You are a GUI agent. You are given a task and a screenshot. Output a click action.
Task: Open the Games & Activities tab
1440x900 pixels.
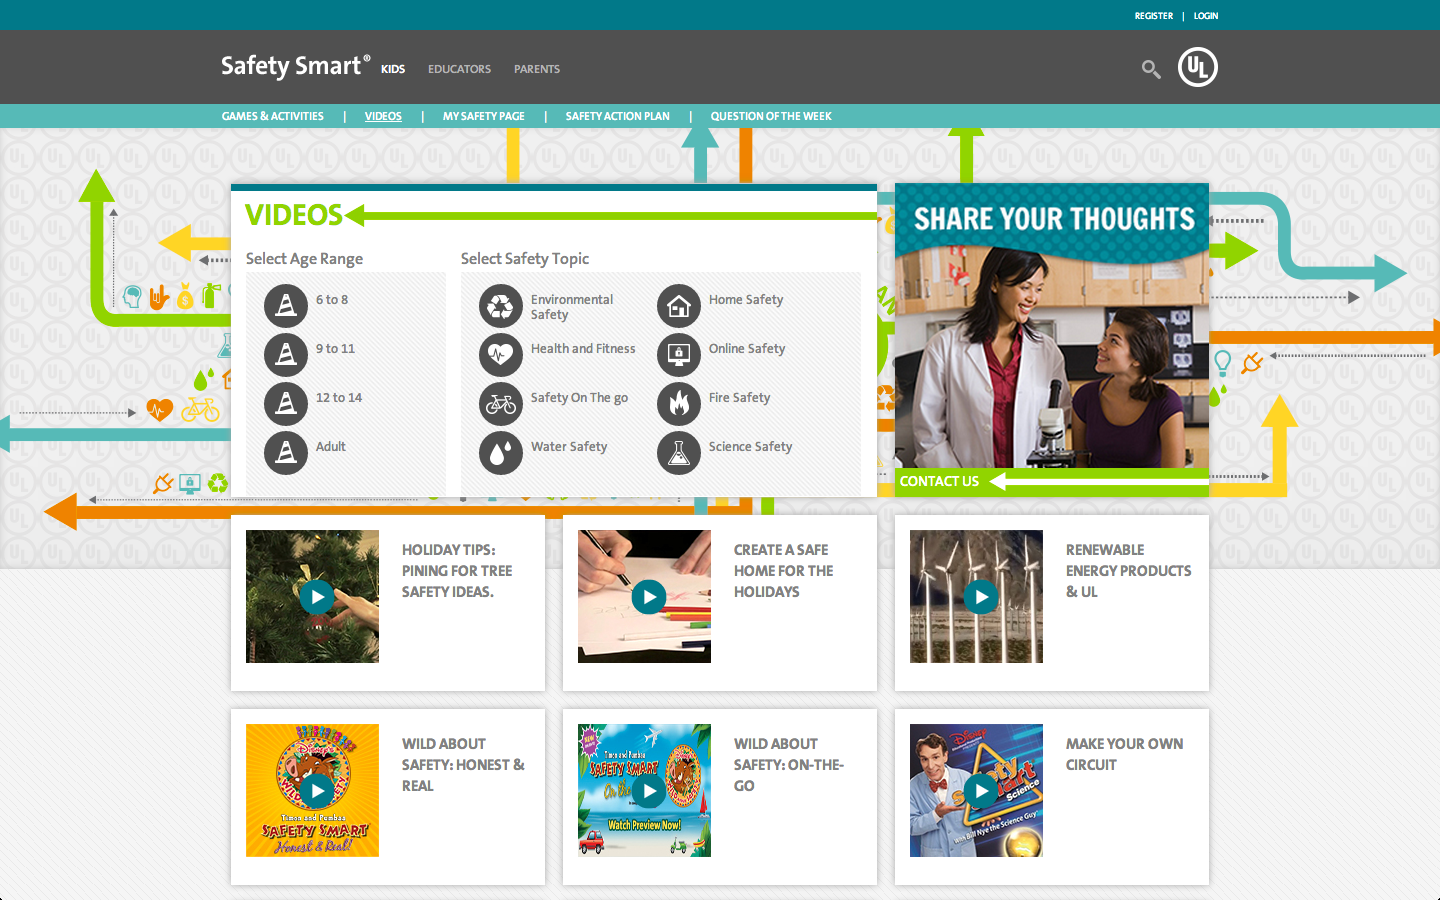click(273, 116)
